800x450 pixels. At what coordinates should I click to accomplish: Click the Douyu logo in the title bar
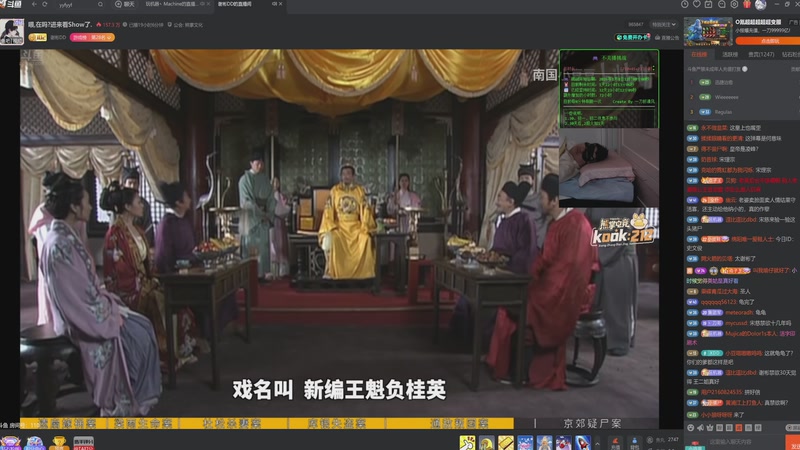11,4
